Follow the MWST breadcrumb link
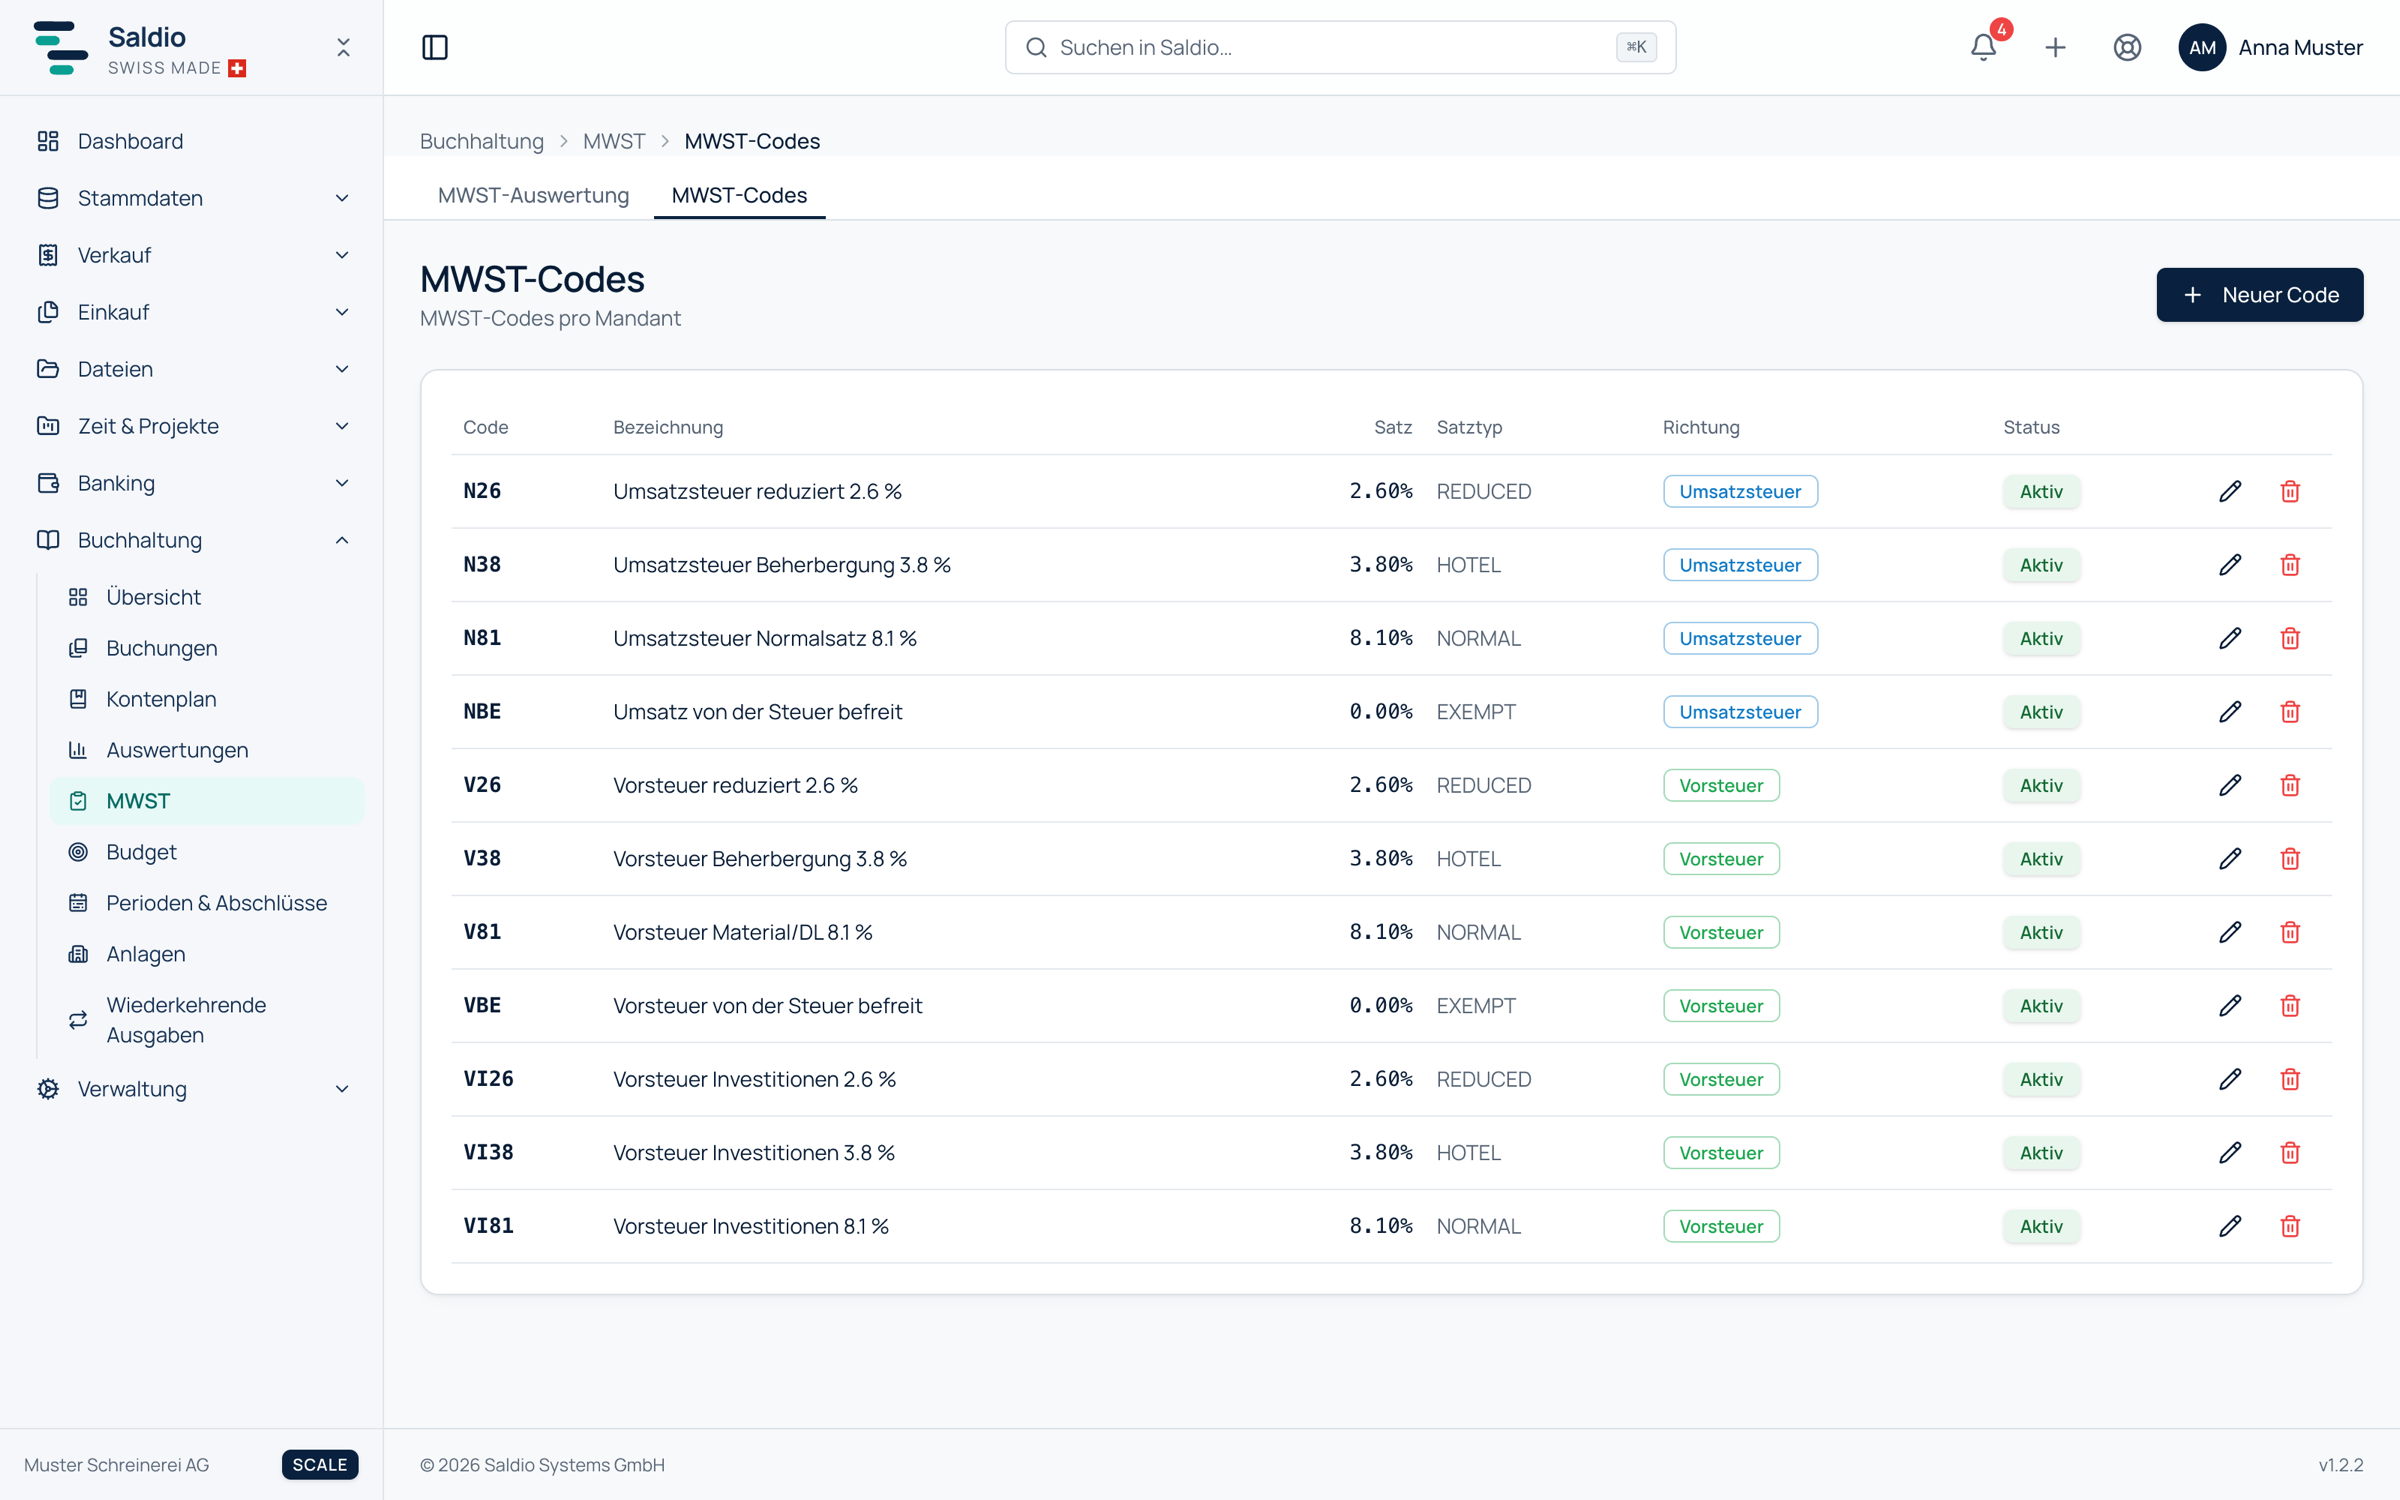 (614, 141)
